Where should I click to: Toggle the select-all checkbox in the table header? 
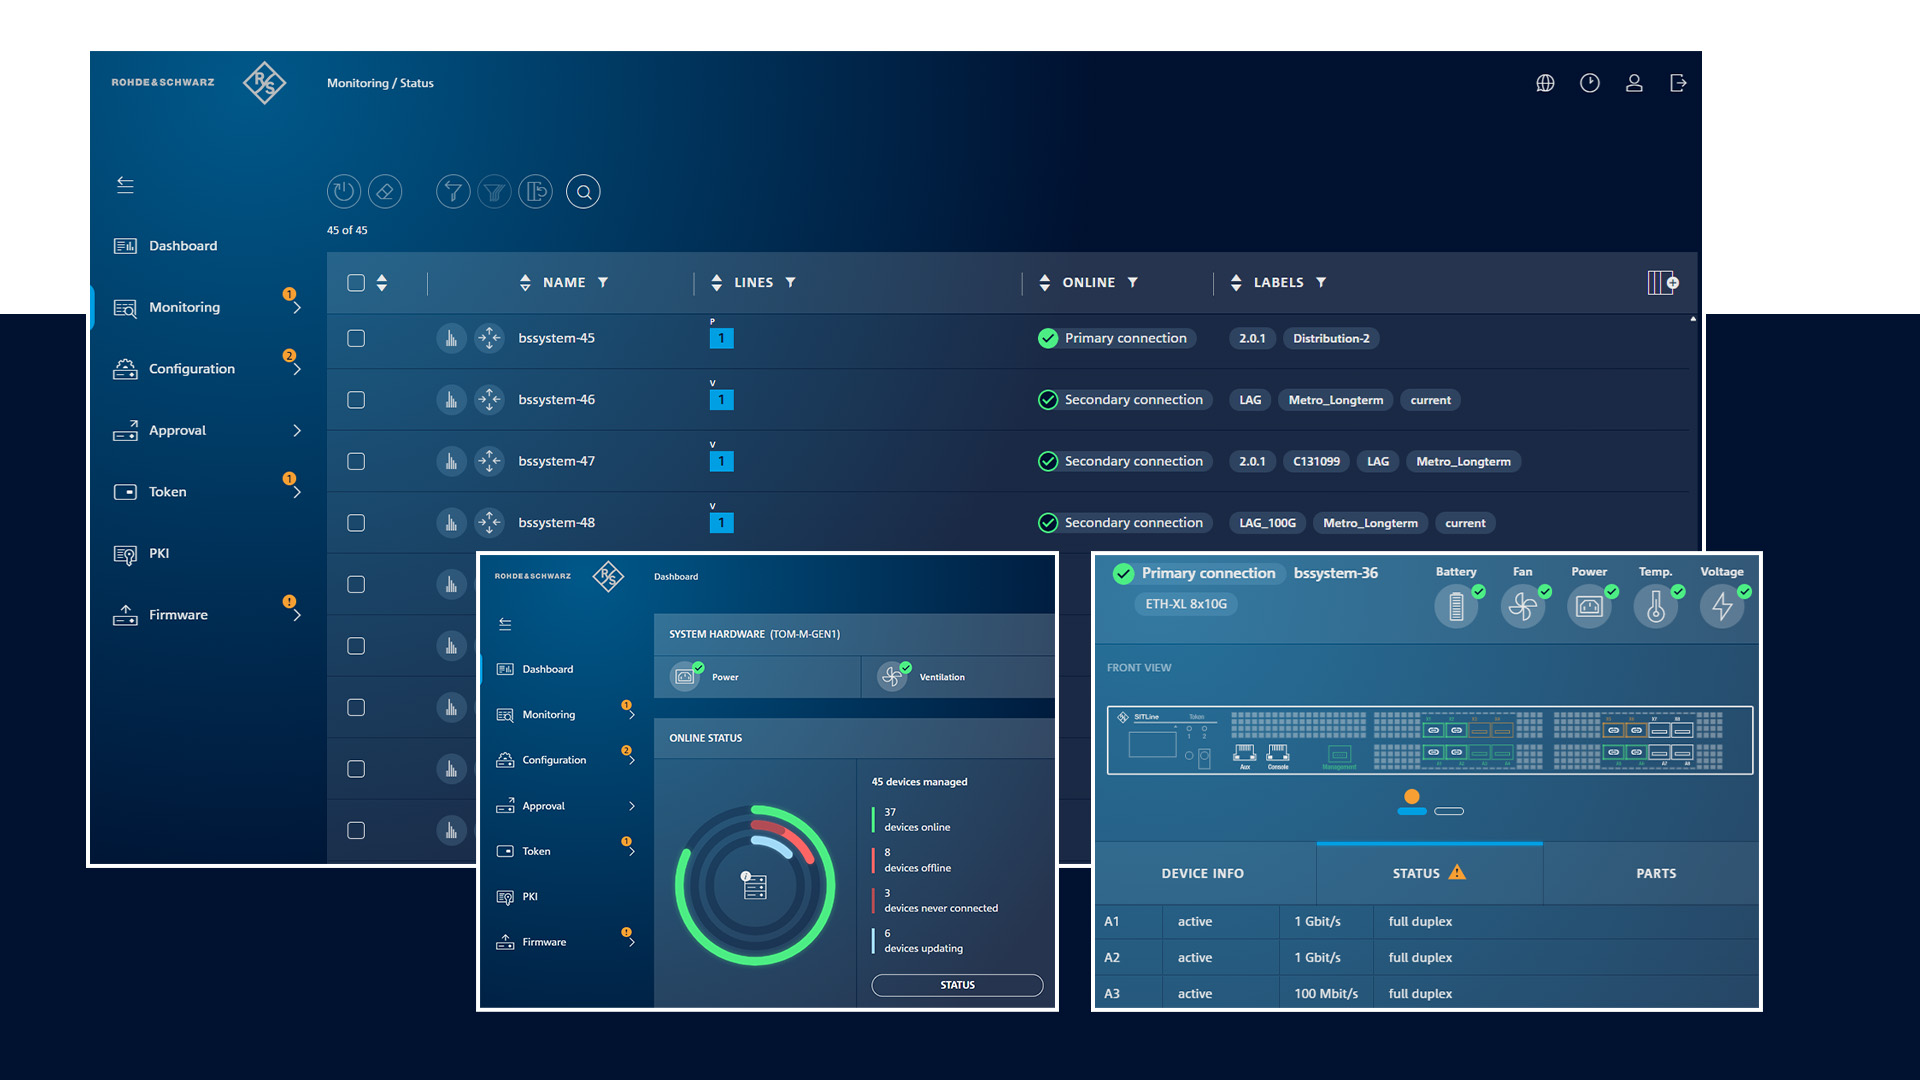point(356,283)
